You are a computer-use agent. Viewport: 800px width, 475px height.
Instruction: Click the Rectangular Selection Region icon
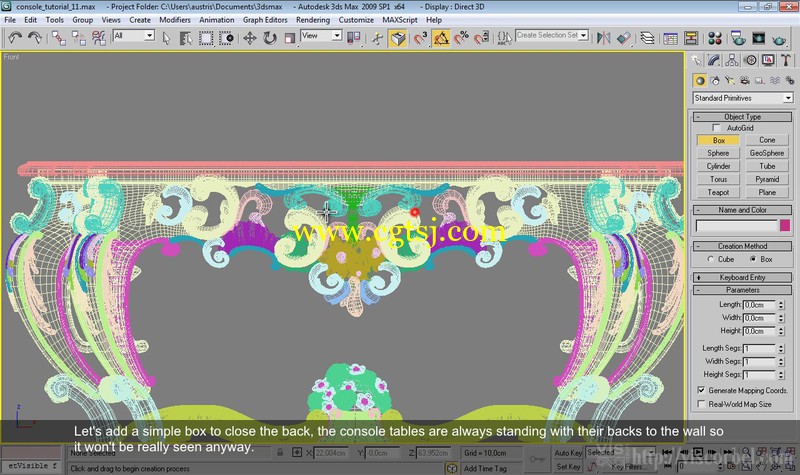(206, 38)
